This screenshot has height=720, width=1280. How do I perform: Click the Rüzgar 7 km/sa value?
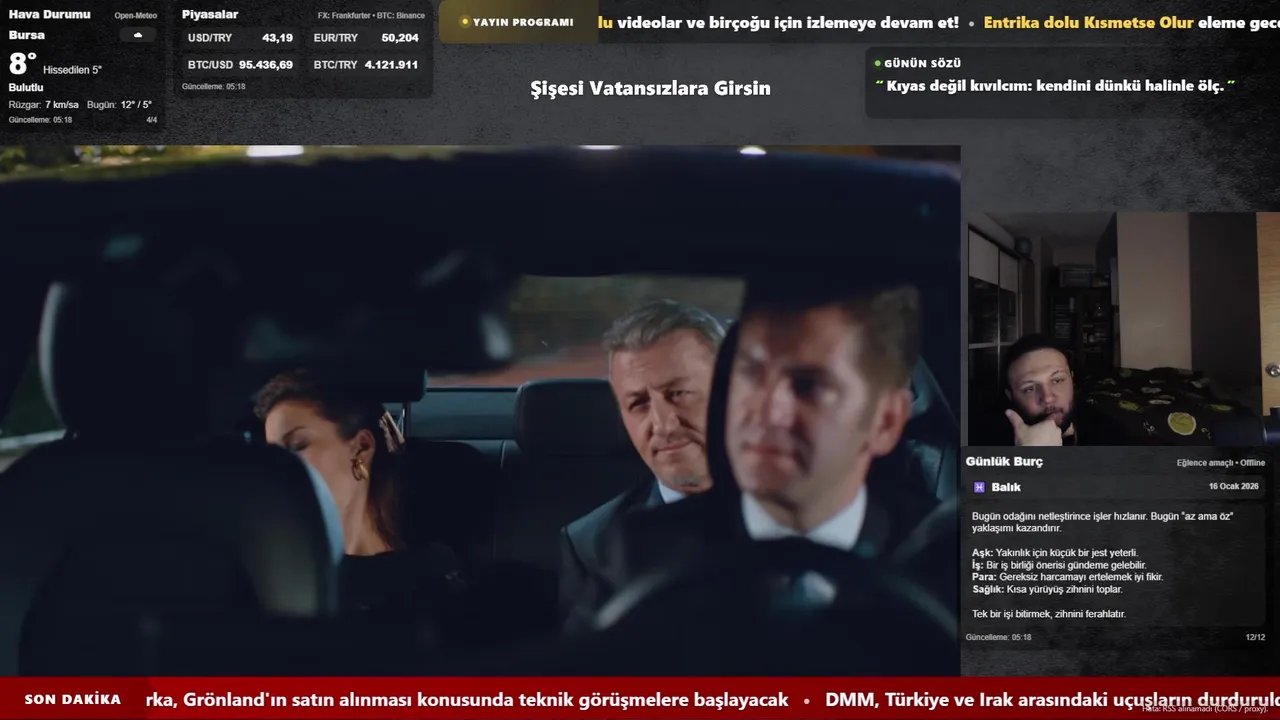(x=44, y=105)
